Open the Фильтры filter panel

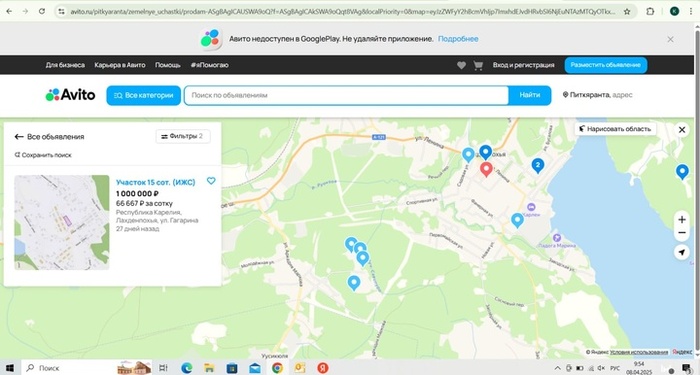183,136
